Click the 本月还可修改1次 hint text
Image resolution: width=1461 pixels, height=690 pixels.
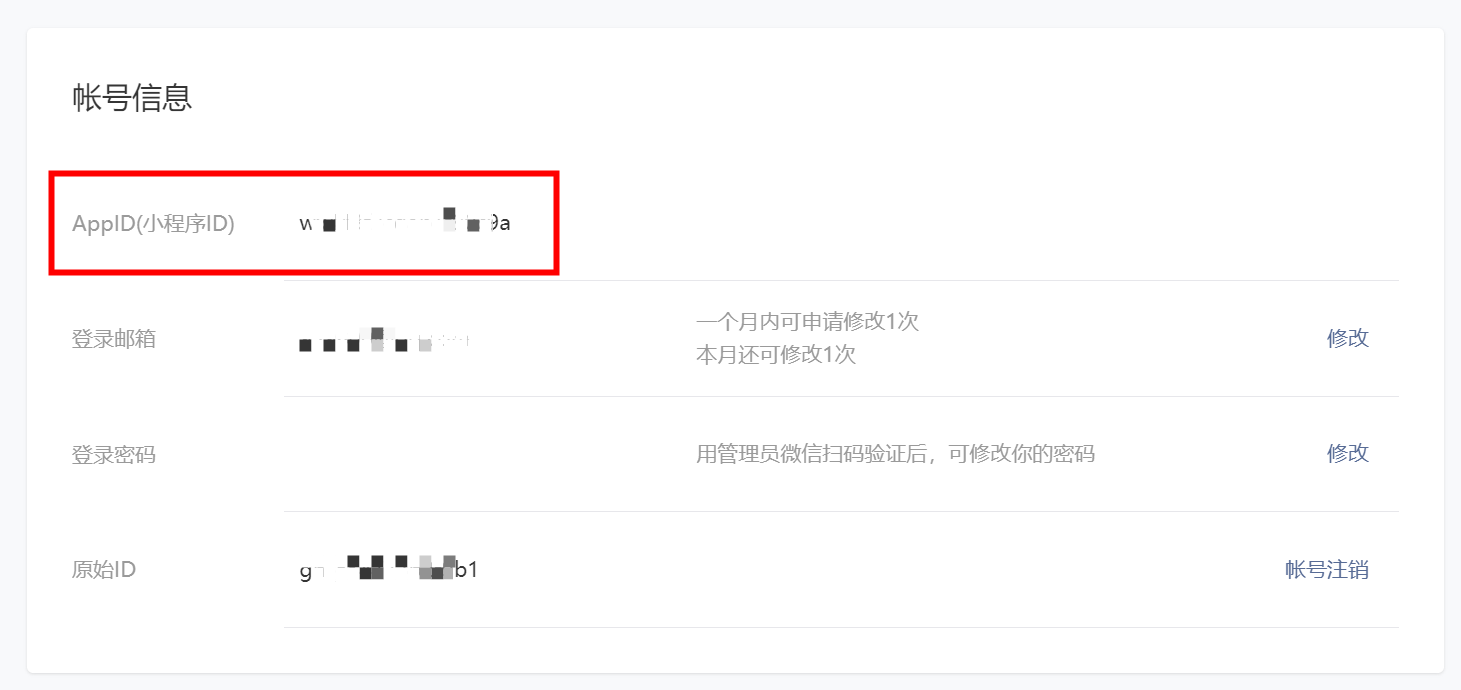coord(776,355)
